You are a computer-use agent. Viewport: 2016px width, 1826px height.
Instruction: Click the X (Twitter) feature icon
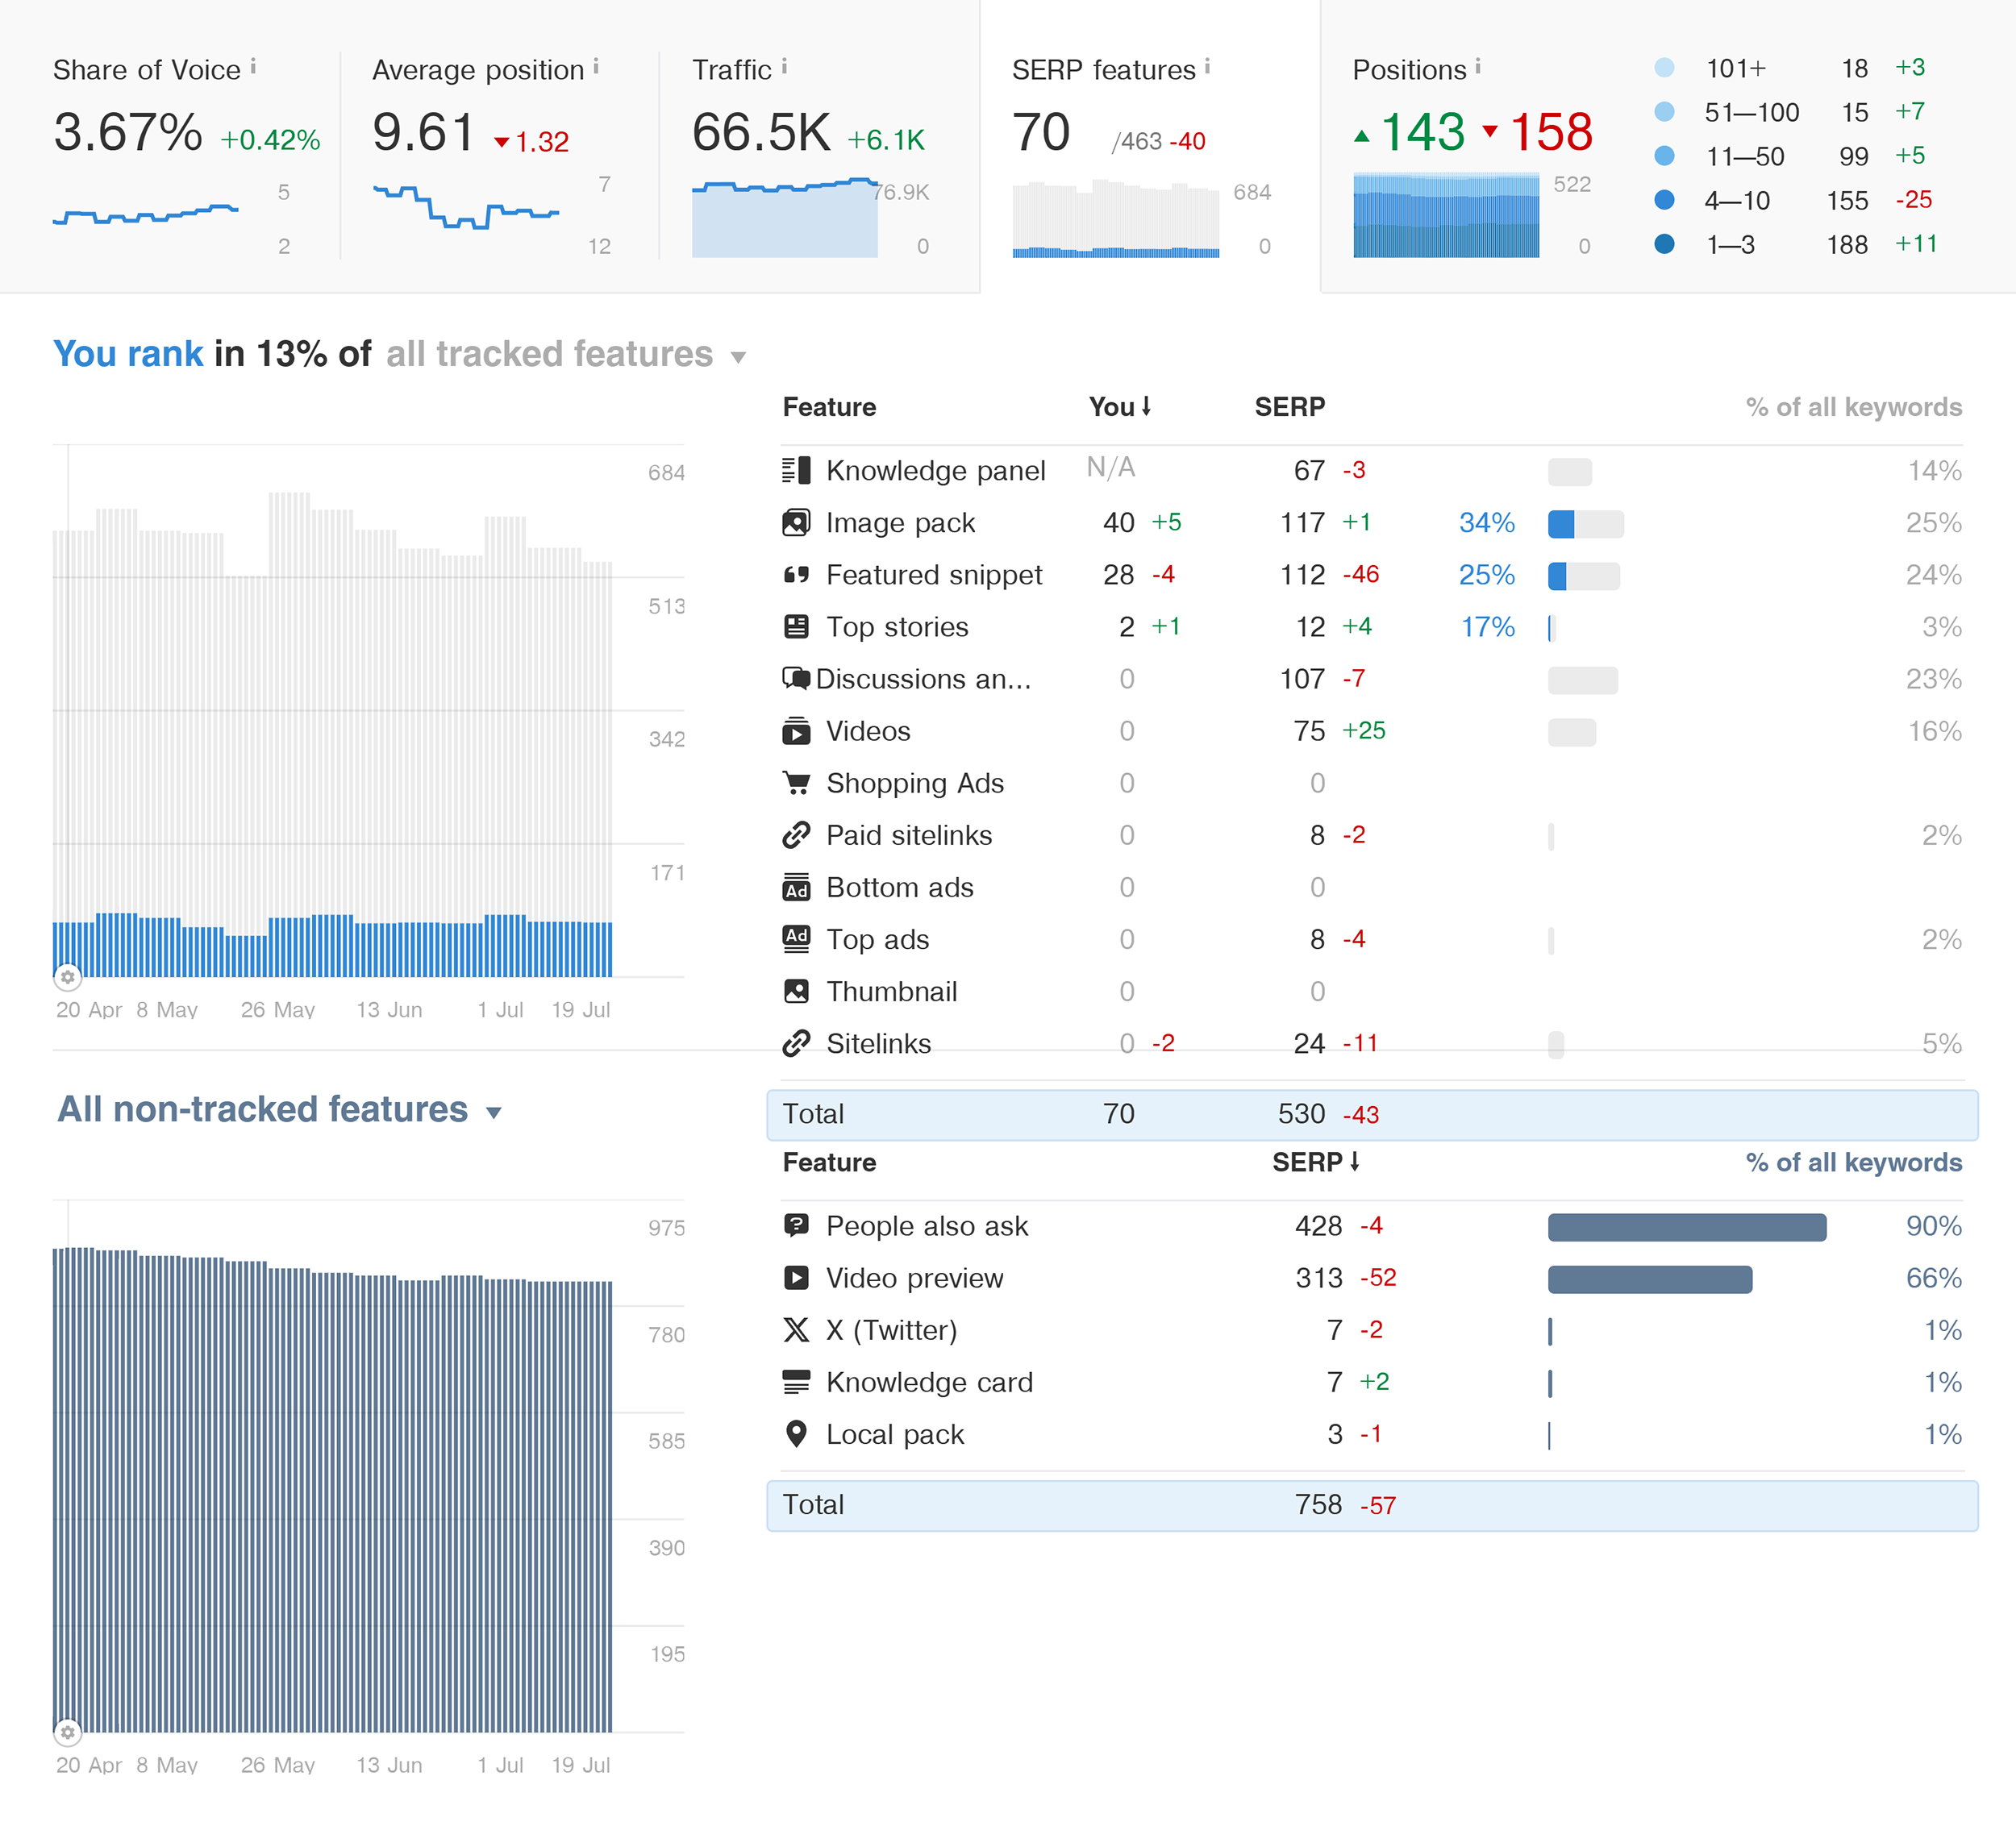797,1330
